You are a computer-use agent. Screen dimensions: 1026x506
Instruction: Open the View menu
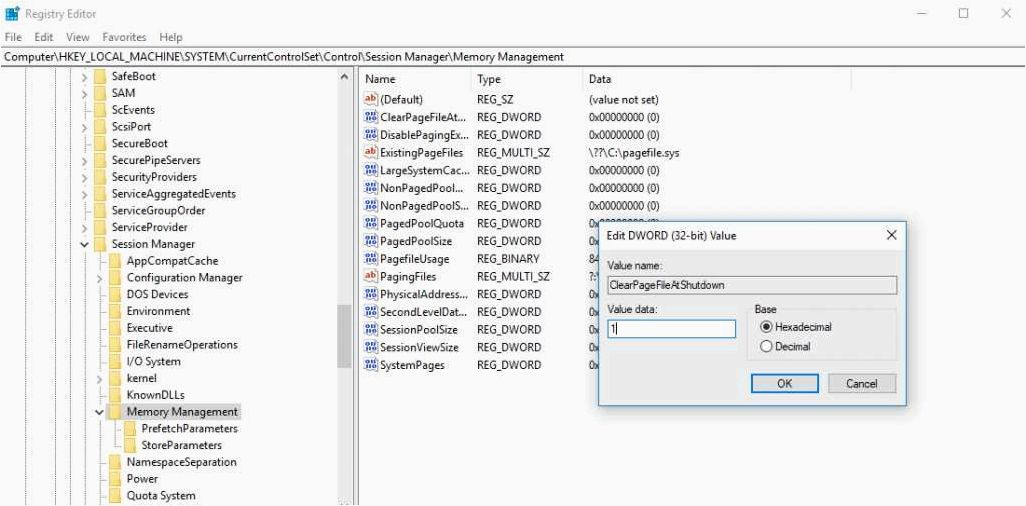pyautogui.click(x=78, y=37)
